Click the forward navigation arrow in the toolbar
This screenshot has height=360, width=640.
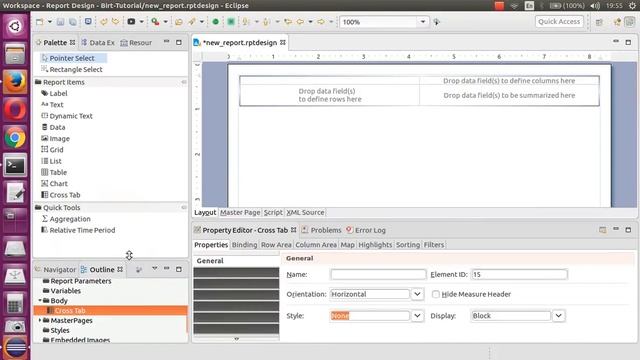point(321,22)
